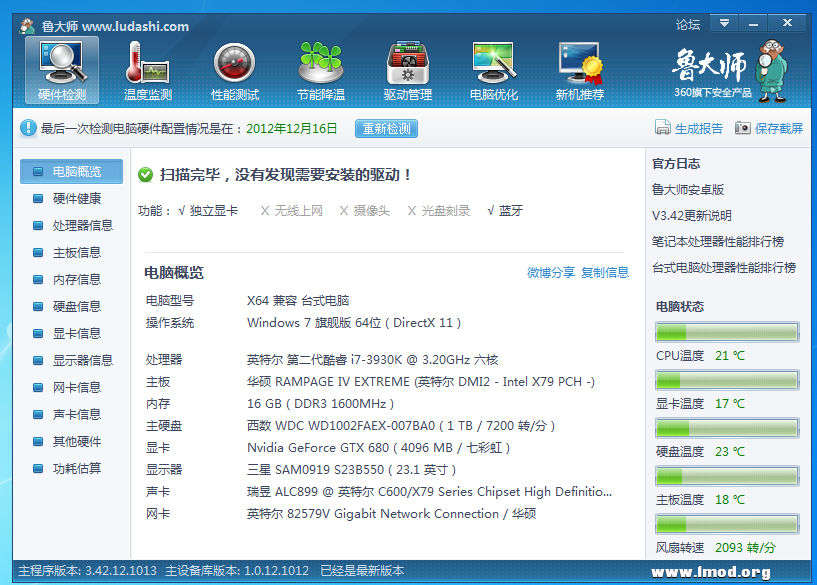Click the 微博分享 share option
The width and height of the screenshot is (817, 585).
549,271
